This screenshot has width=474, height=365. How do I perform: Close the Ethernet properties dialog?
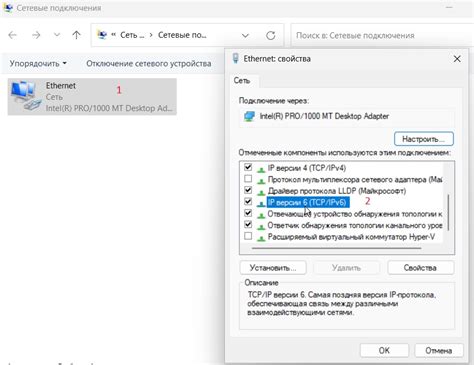[457, 59]
